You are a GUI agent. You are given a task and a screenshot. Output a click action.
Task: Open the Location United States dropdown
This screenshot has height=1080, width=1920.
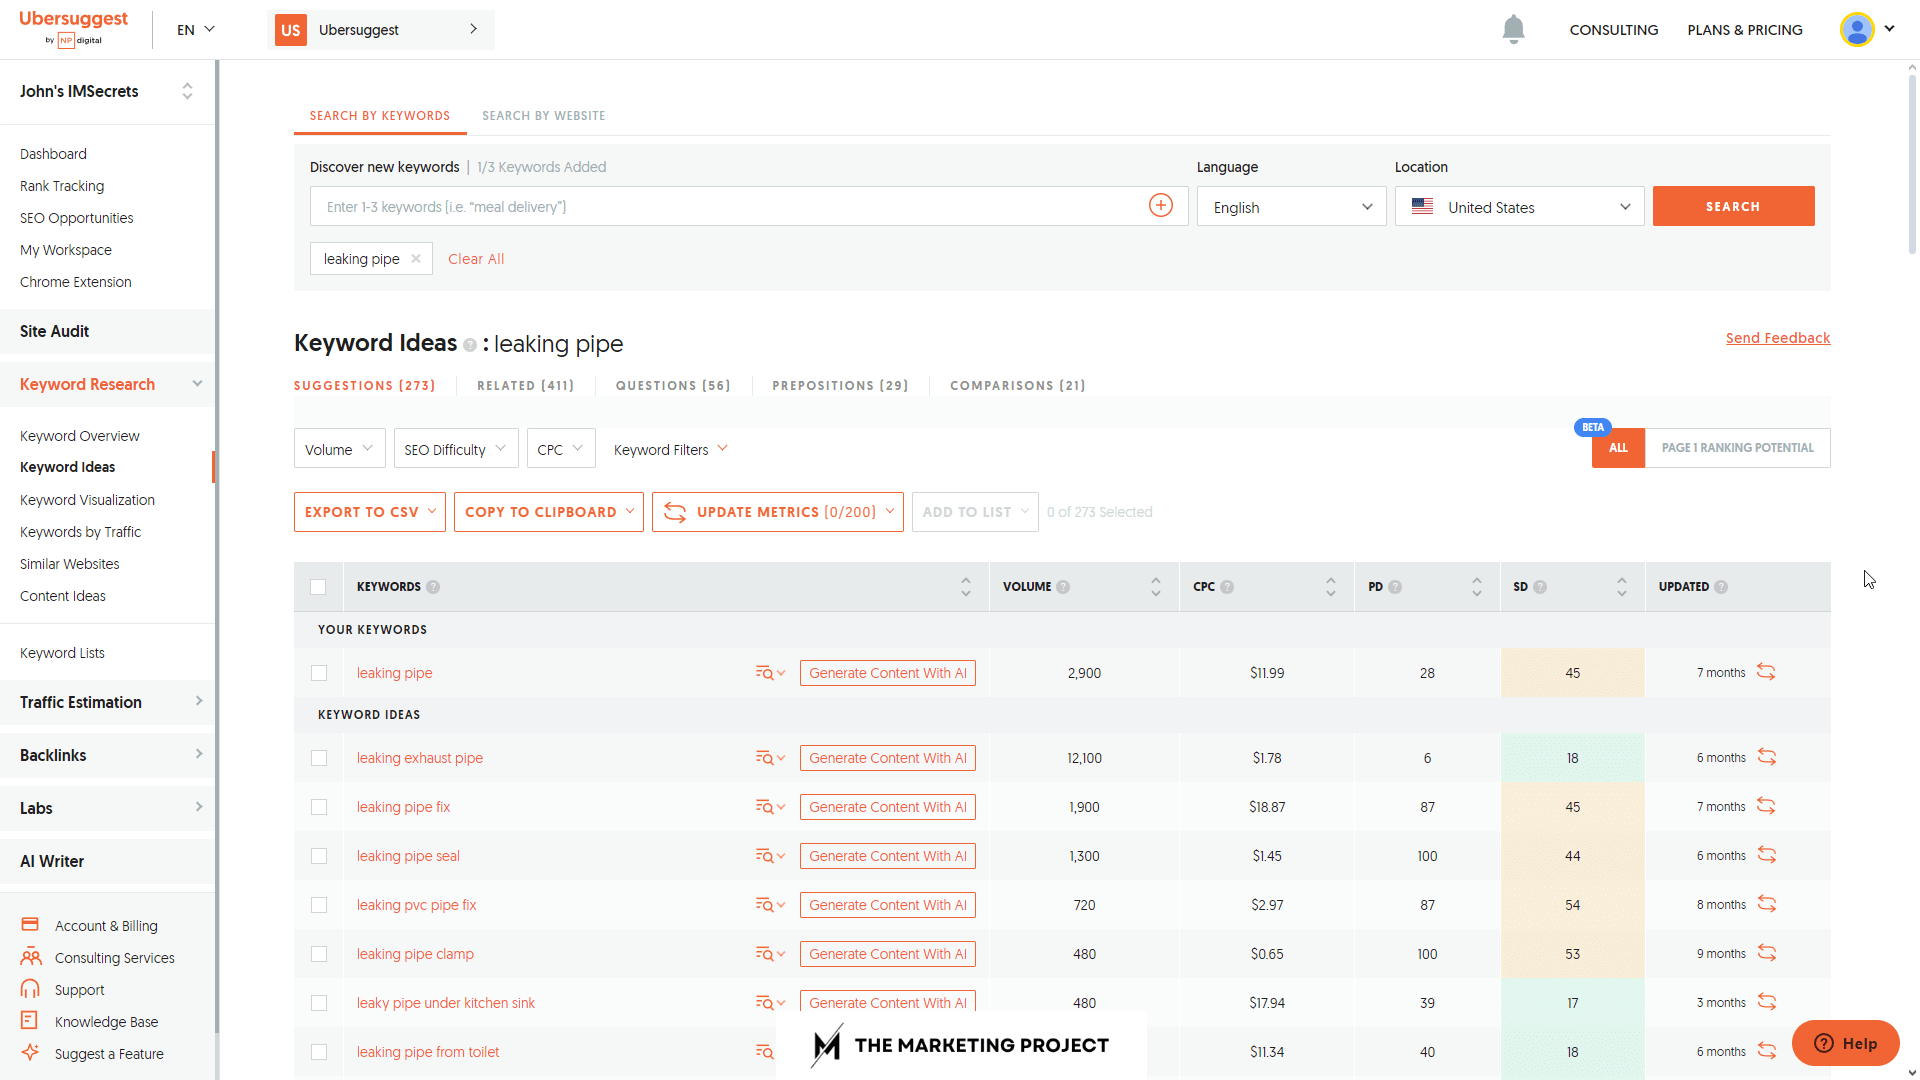tap(1519, 207)
